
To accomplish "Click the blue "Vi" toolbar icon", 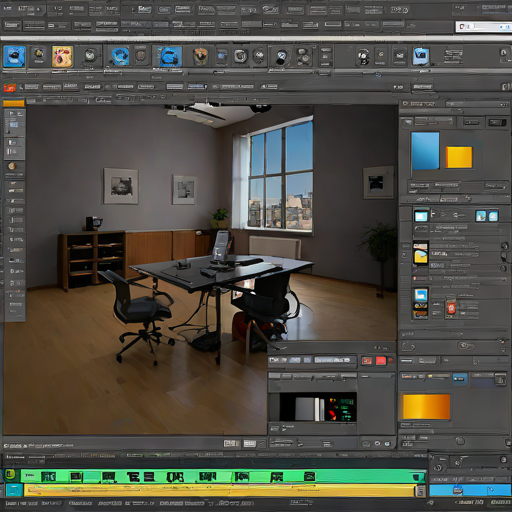I will (x=421, y=56).
